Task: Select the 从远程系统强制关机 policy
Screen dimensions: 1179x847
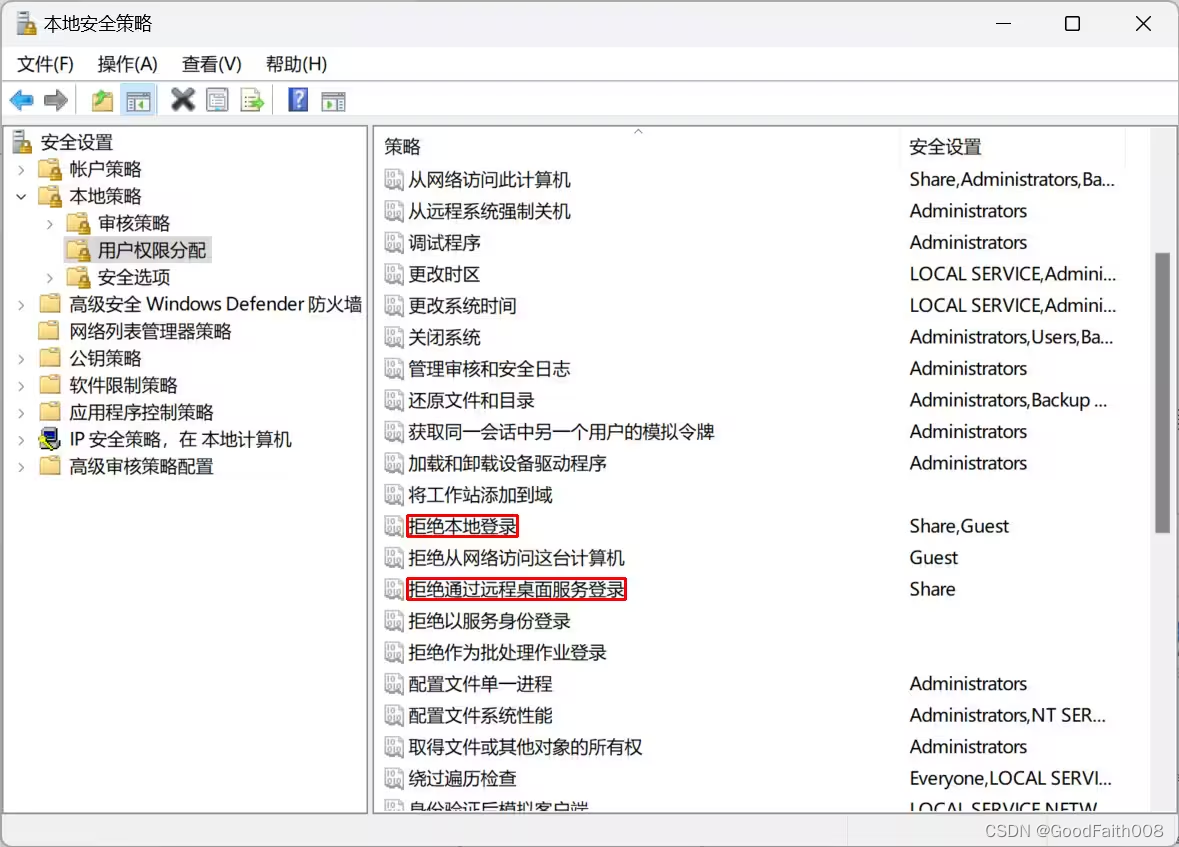Action: coord(489,211)
